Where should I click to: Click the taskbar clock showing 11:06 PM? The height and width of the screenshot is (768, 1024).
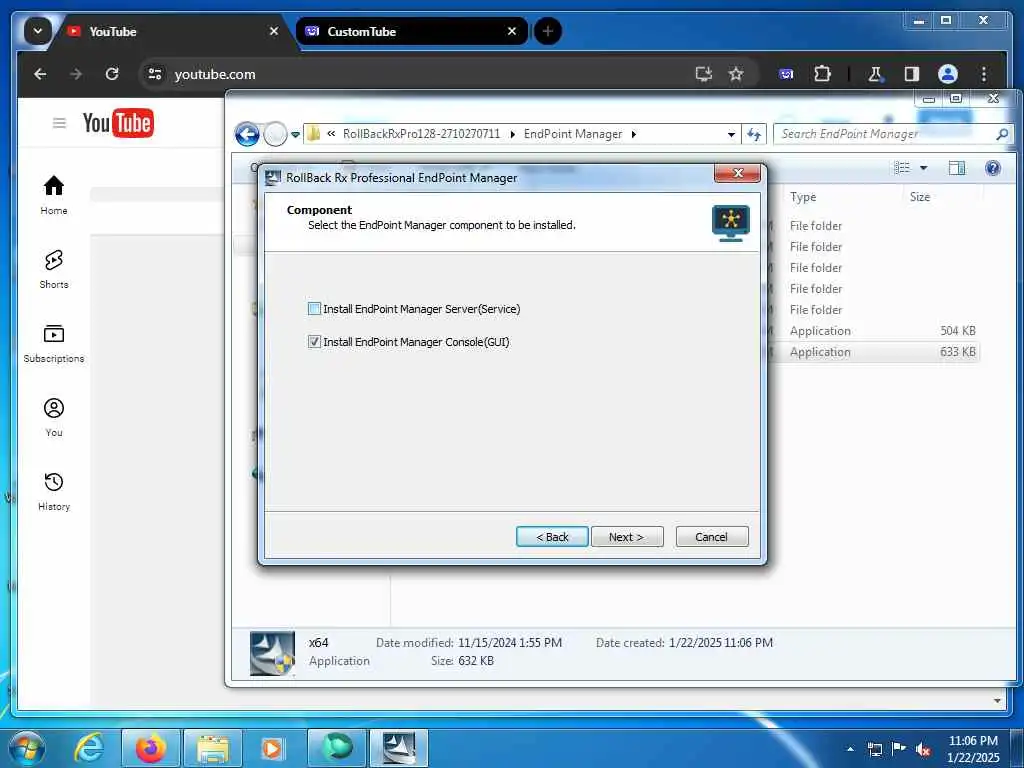(x=973, y=748)
